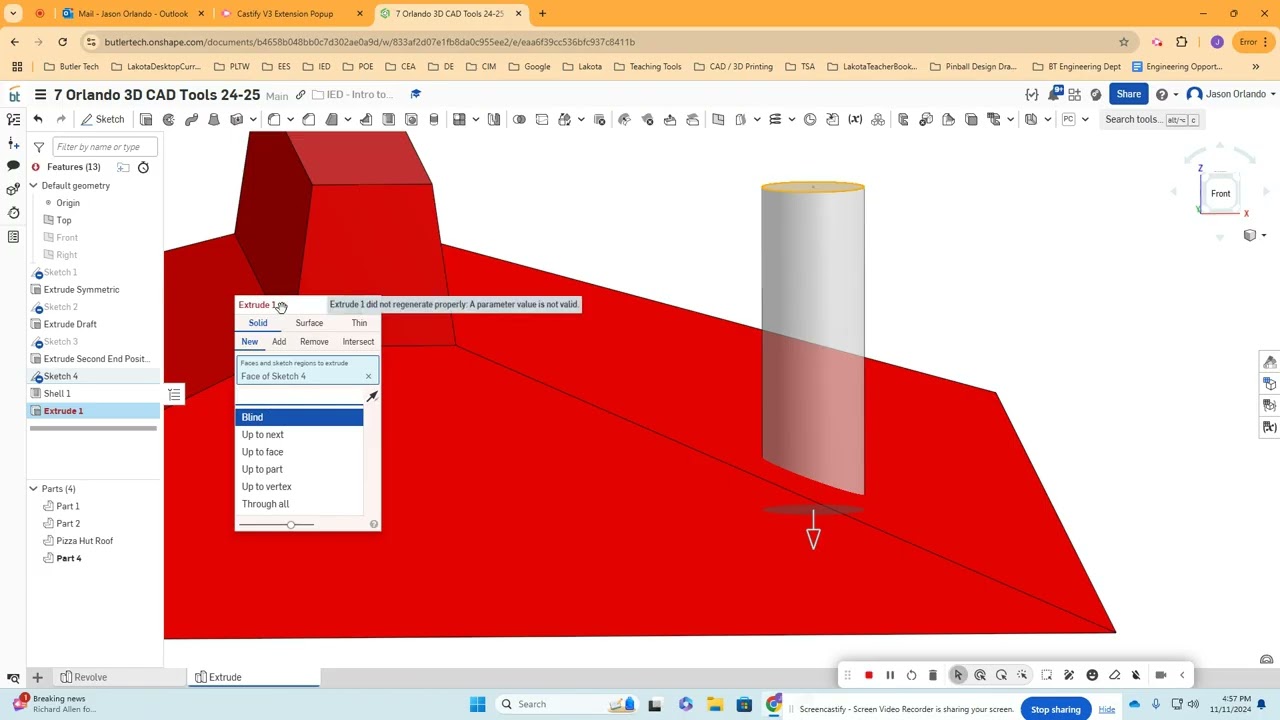The width and height of the screenshot is (1280, 720).
Task: Select the Shell tool icon
Action: click(389, 119)
